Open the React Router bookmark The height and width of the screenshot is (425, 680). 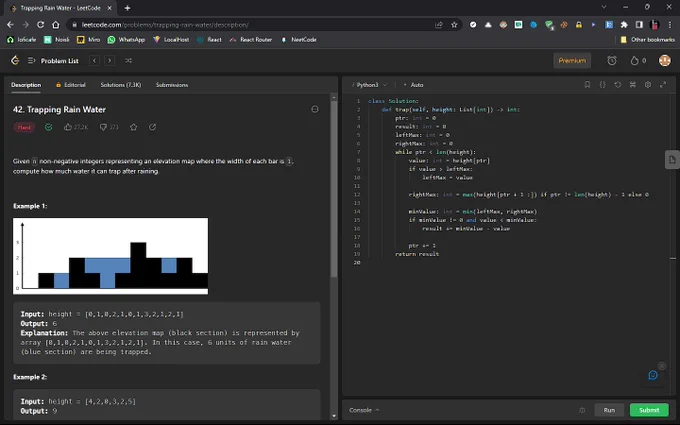[x=251, y=39]
